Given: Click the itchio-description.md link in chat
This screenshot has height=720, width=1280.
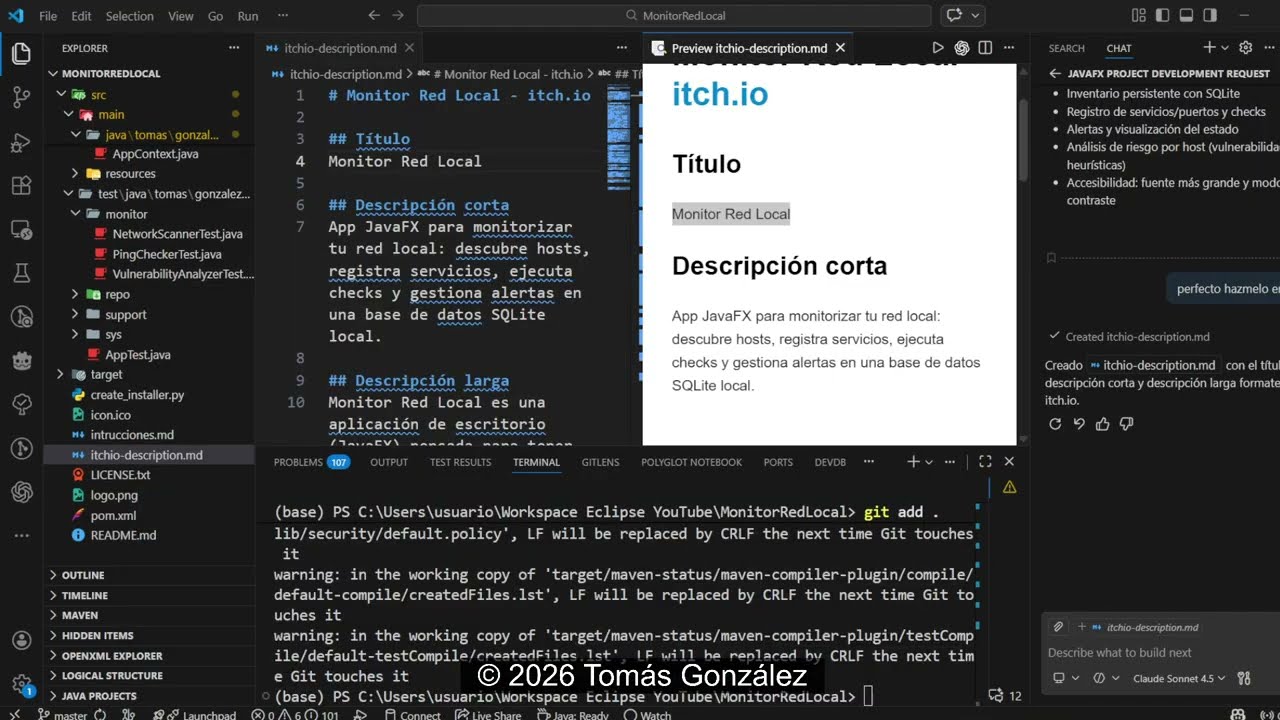Looking at the screenshot, I should (1153, 365).
